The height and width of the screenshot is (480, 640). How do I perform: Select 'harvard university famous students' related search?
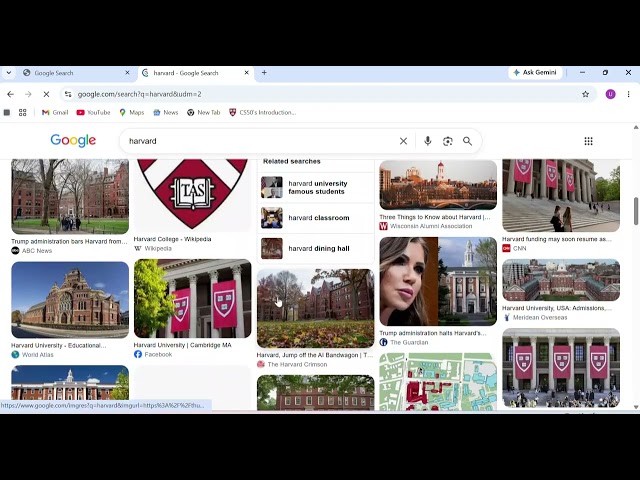click(x=316, y=187)
